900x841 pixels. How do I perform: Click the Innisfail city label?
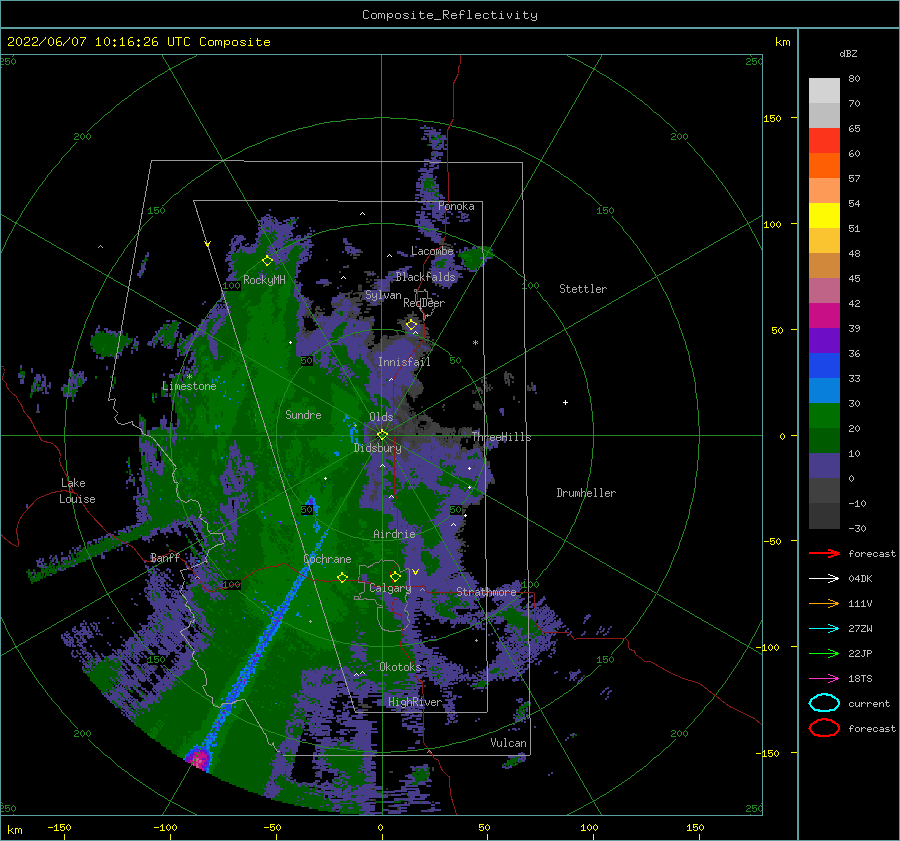(404, 362)
